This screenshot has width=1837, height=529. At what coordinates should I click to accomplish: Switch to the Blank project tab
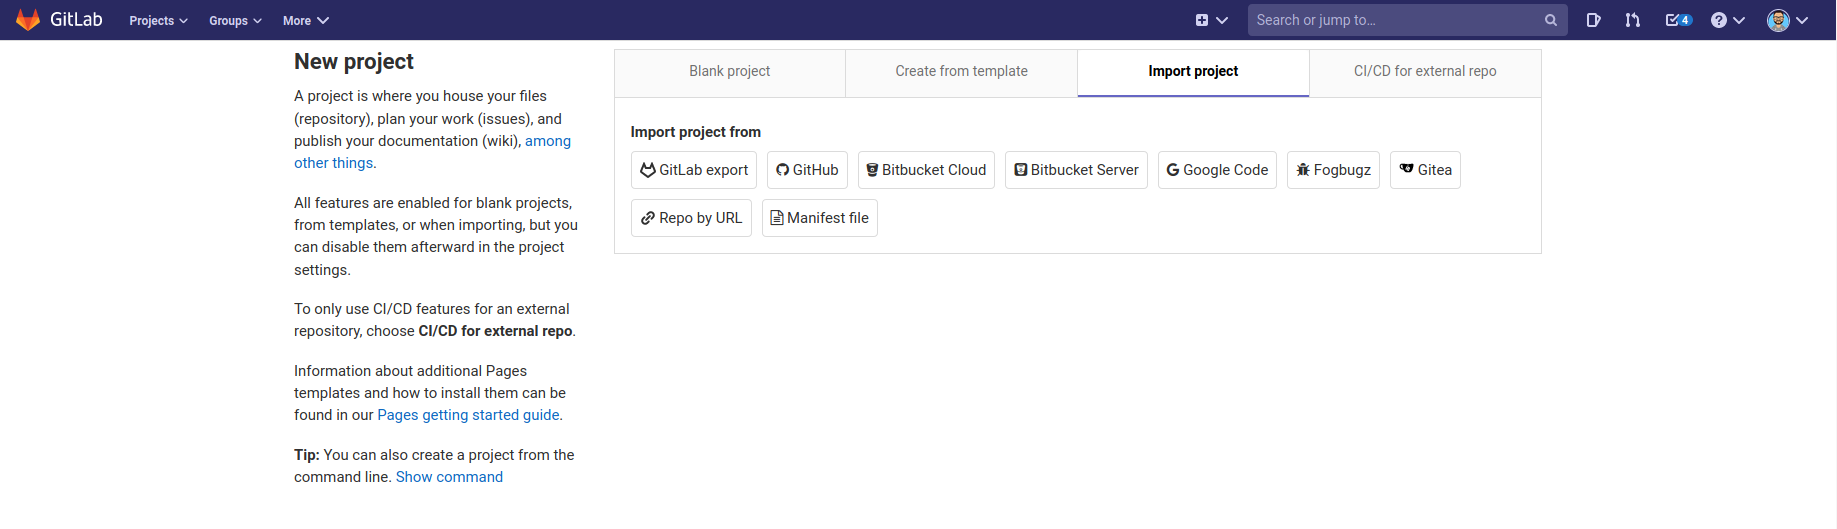(730, 72)
